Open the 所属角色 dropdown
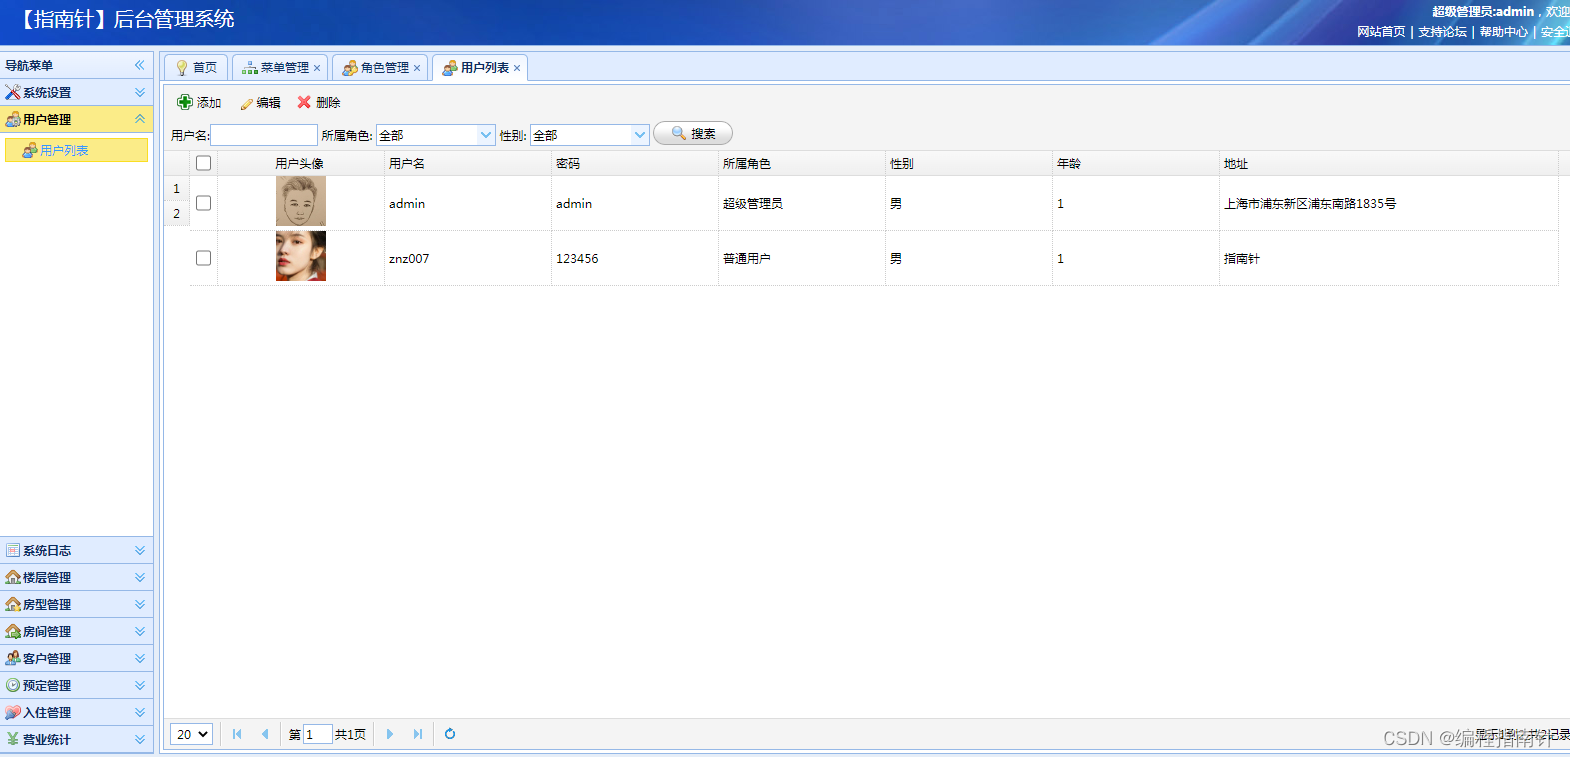The width and height of the screenshot is (1570, 757). pos(486,135)
